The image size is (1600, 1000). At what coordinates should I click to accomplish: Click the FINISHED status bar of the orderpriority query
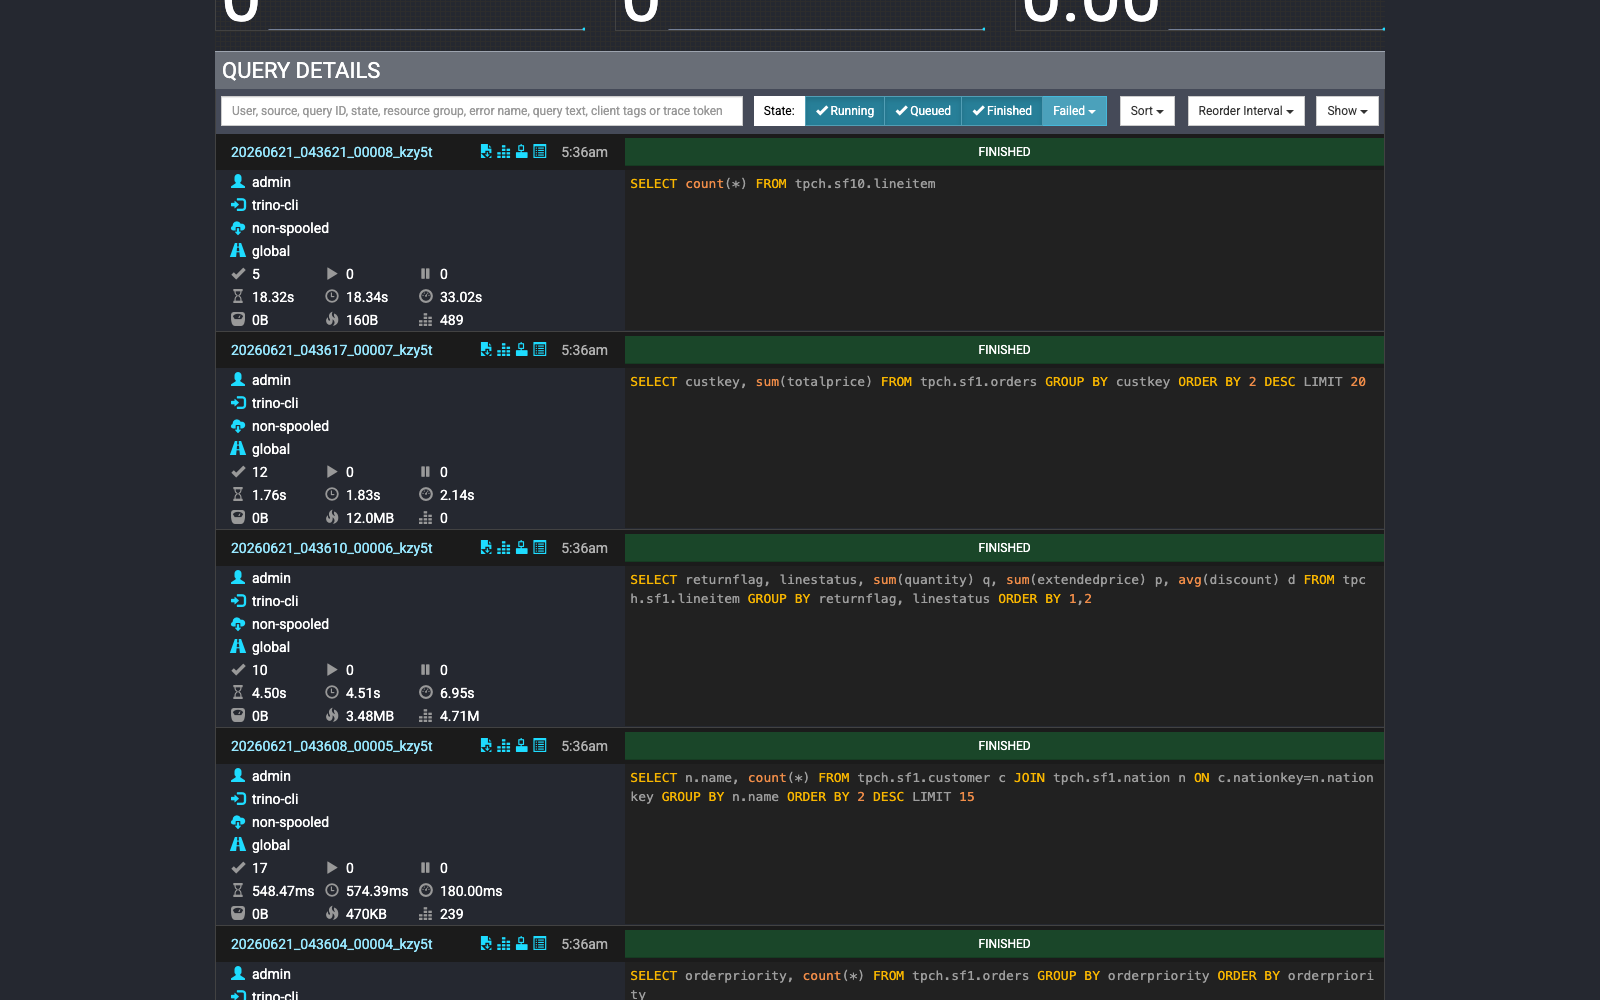[x=1004, y=944]
